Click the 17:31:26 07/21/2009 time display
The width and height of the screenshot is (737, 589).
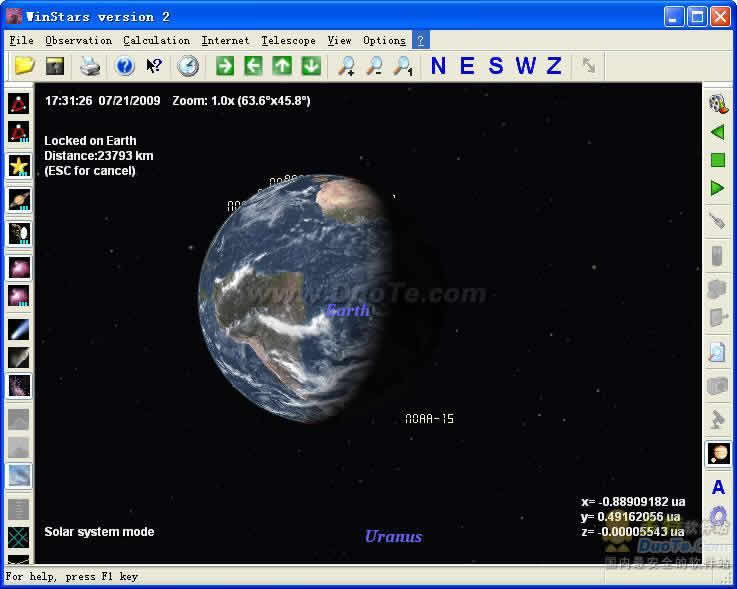click(102, 101)
